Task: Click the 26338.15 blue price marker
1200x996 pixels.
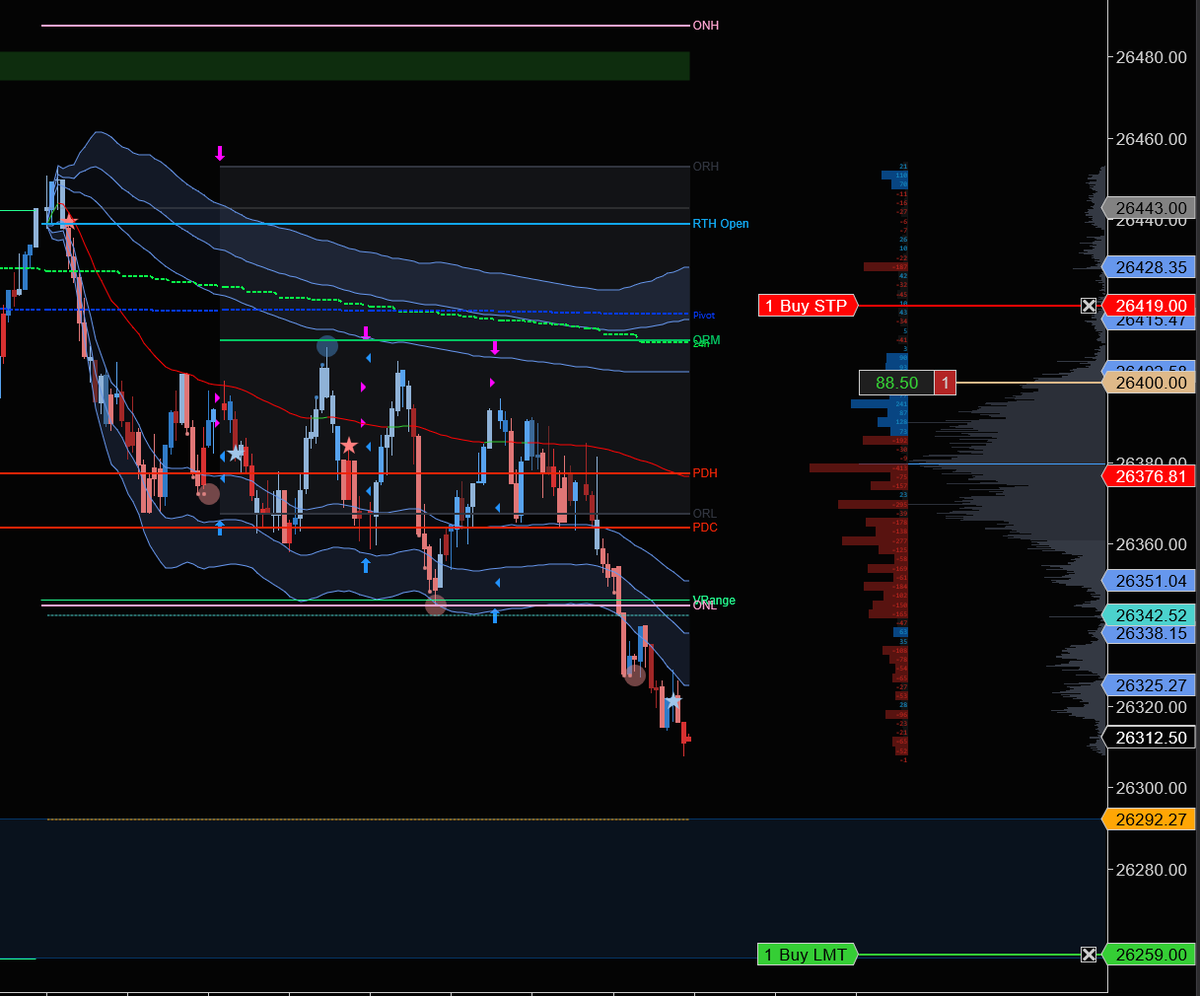Action: click(1150, 633)
